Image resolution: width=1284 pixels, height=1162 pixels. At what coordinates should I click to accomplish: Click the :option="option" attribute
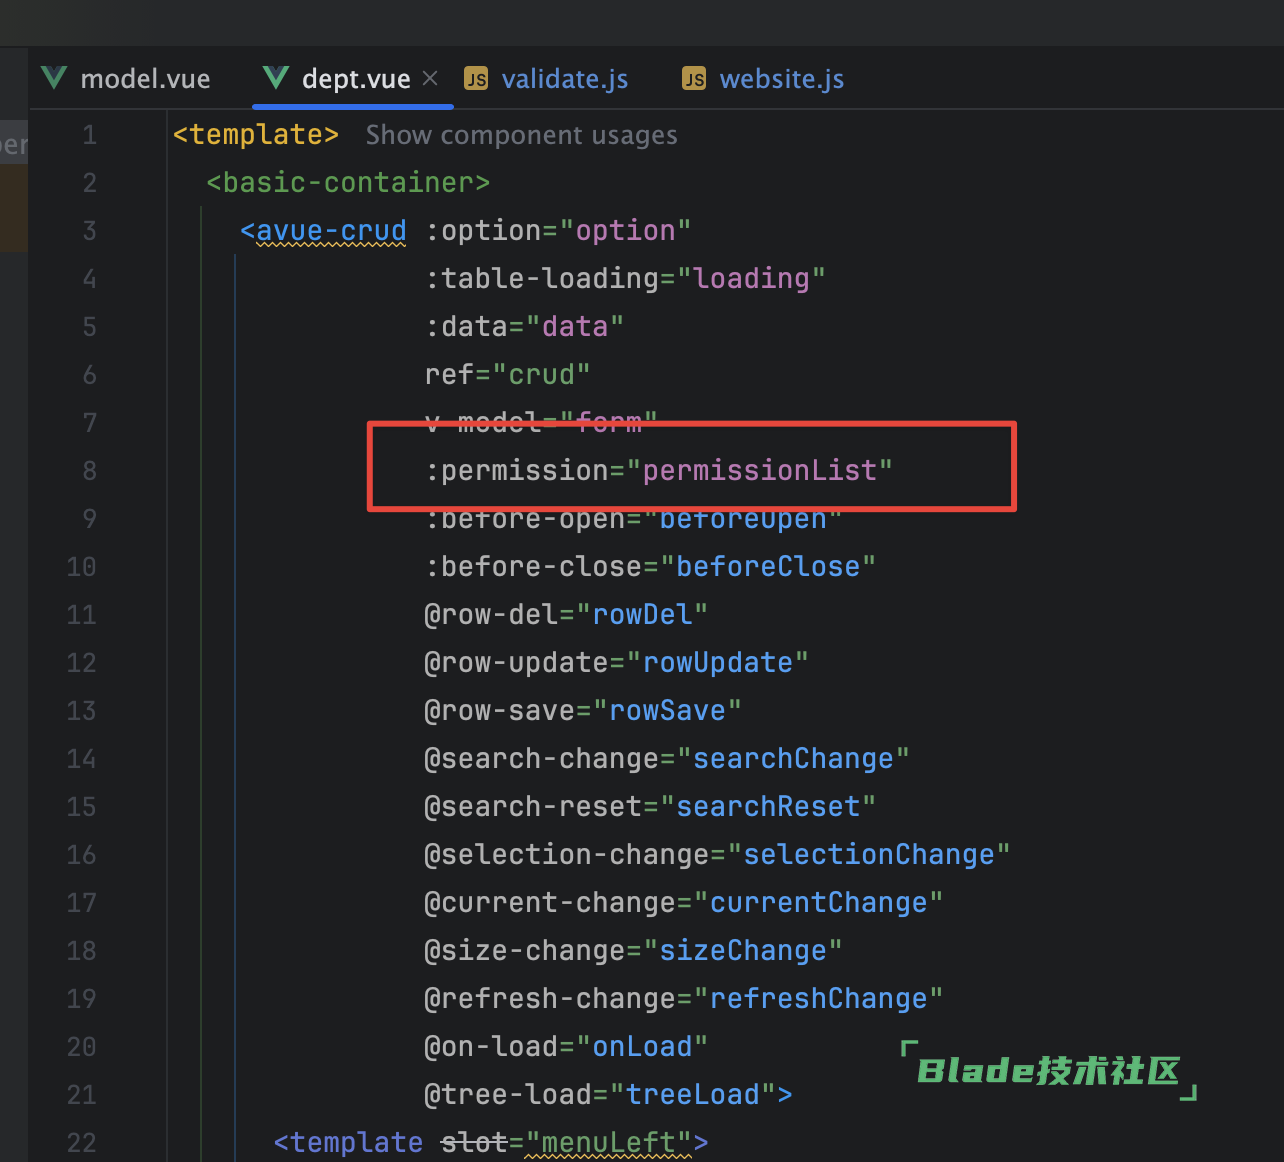pyautogui.click(x=558, y=231)
